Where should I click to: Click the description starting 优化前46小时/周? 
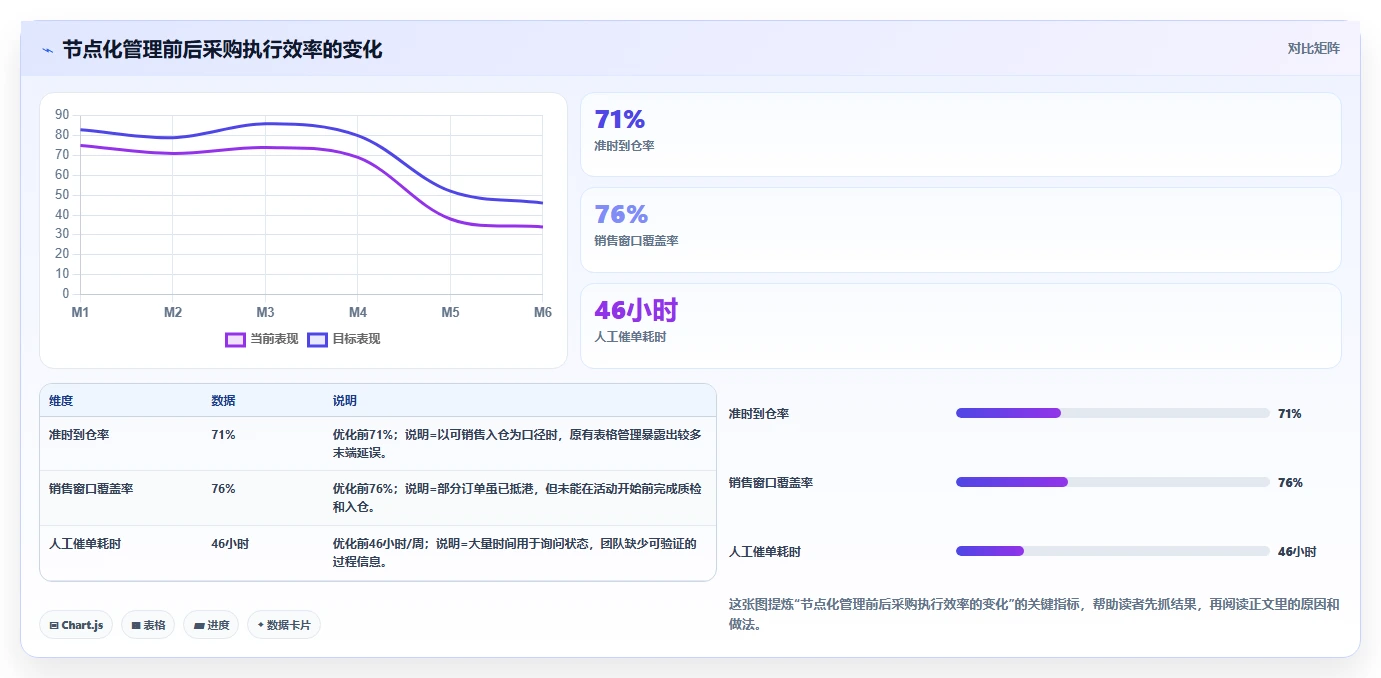click(x=515, y=553)
